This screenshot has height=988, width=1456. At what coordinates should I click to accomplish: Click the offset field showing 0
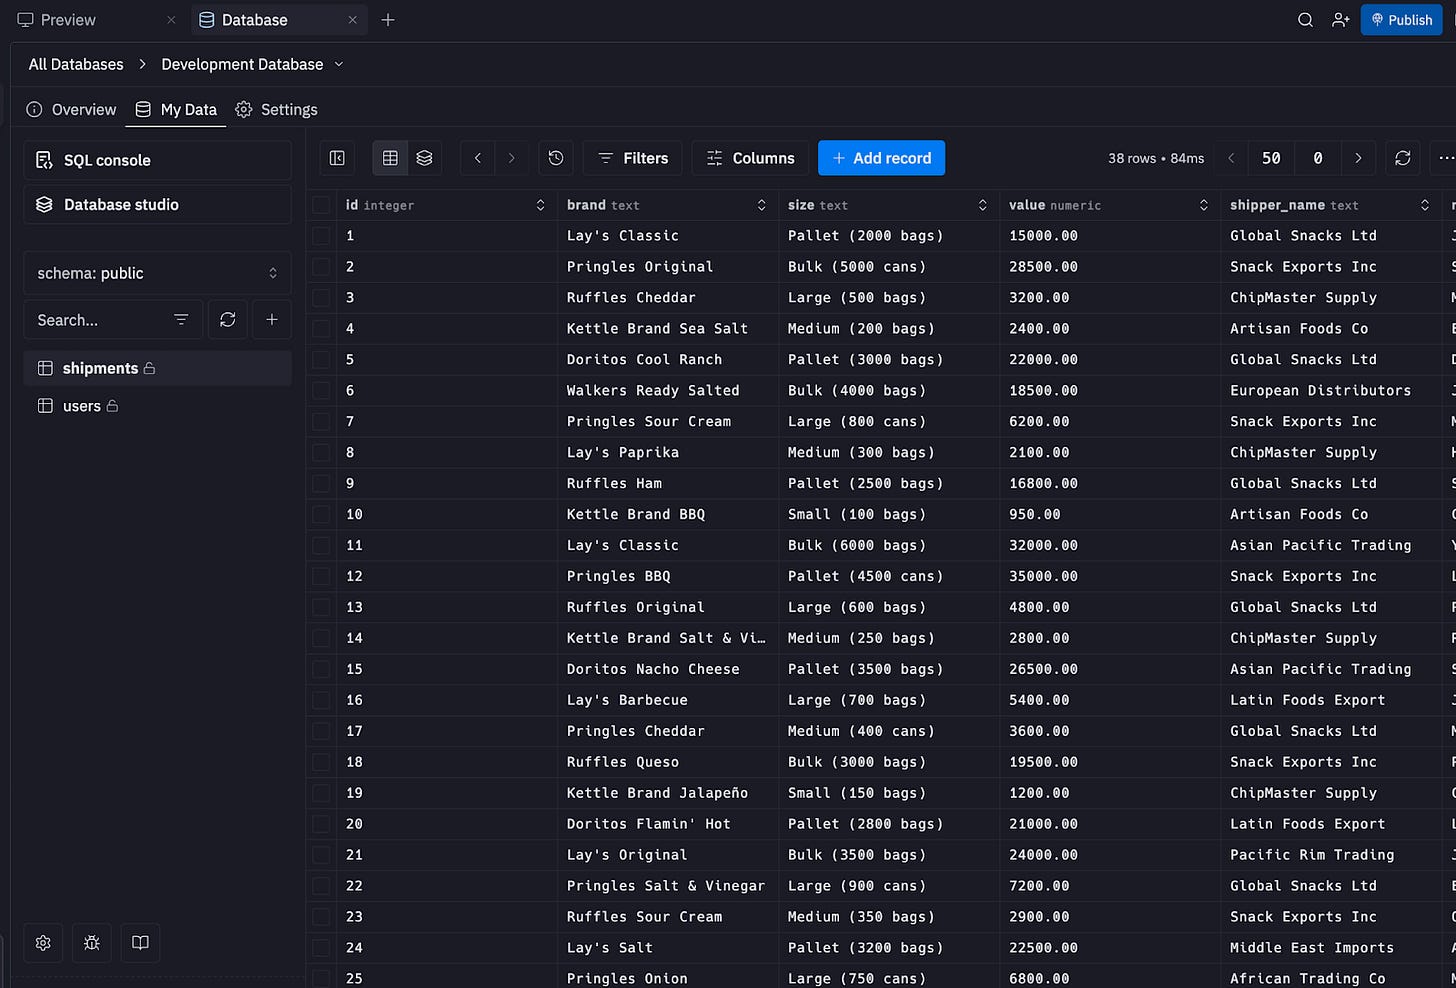pos(1318,158)
